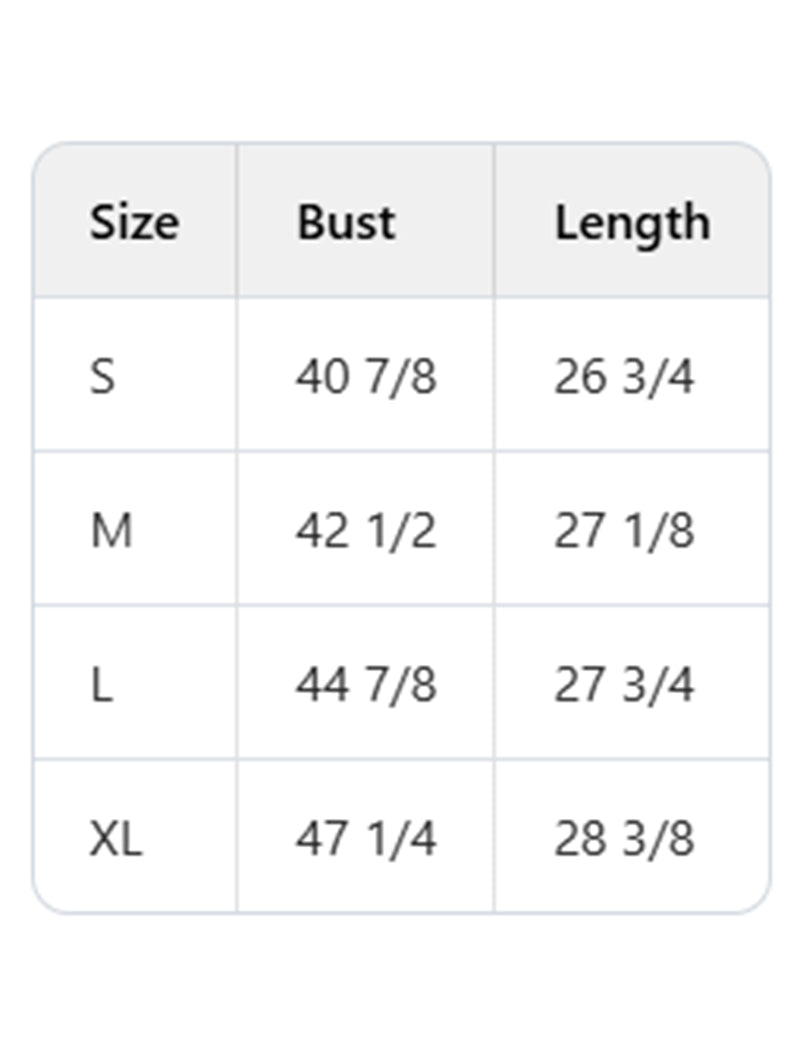The height and width of the screenshot is (1050, 800).
Task: Click the Length column header
Action: tap(632, 222)
